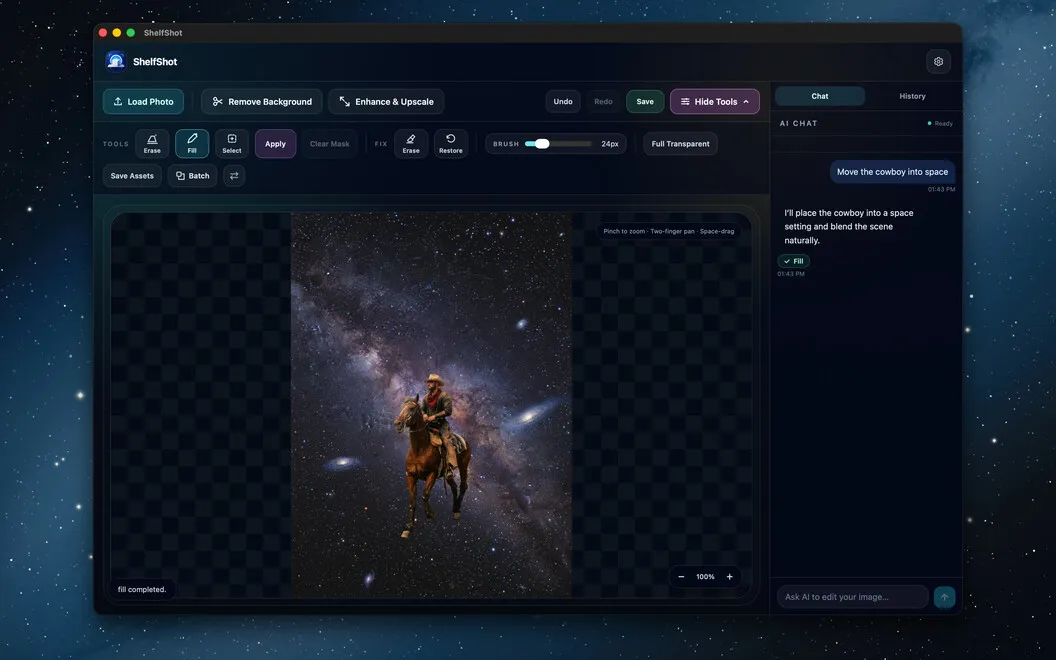Open Save Assets
1056x660 pixels.
coord(132,176)
